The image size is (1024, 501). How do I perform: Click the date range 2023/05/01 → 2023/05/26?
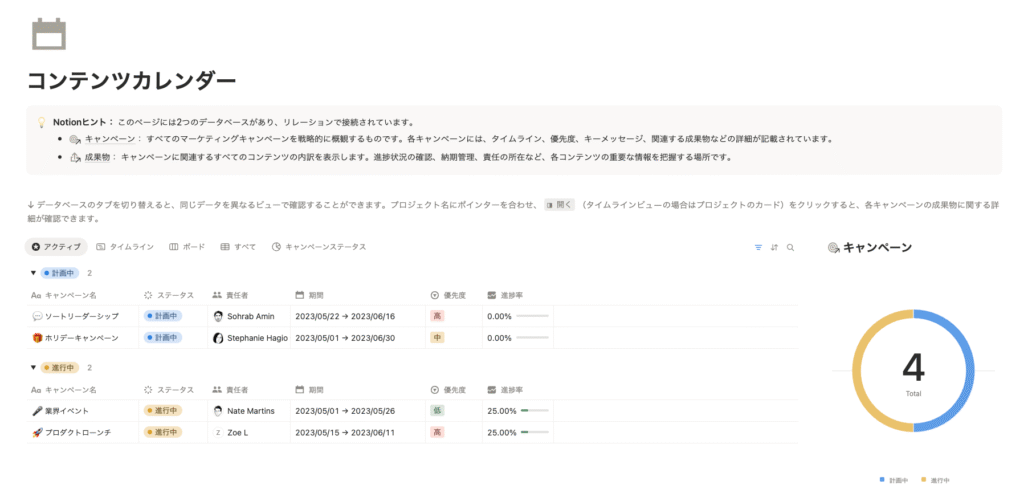[x=345, y=411]
